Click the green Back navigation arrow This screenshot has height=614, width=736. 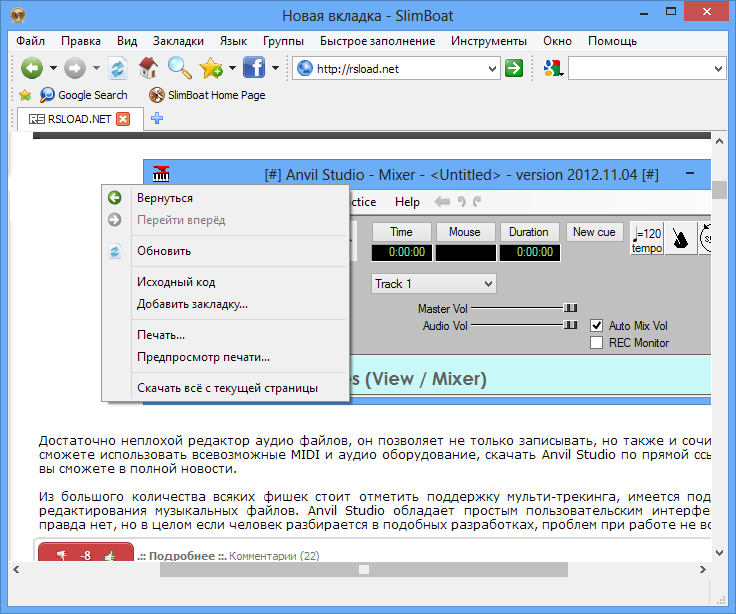[31, 69]
